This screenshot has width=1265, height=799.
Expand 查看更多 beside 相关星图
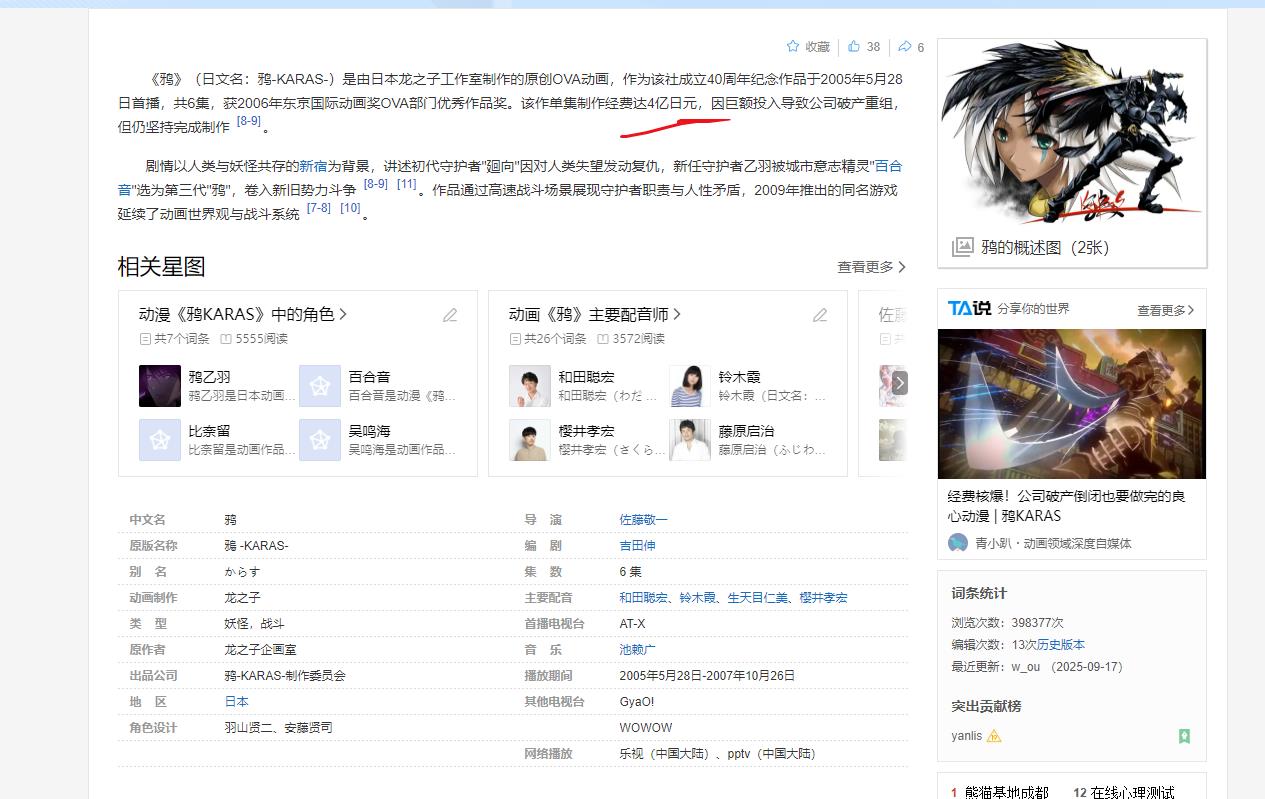871,267
